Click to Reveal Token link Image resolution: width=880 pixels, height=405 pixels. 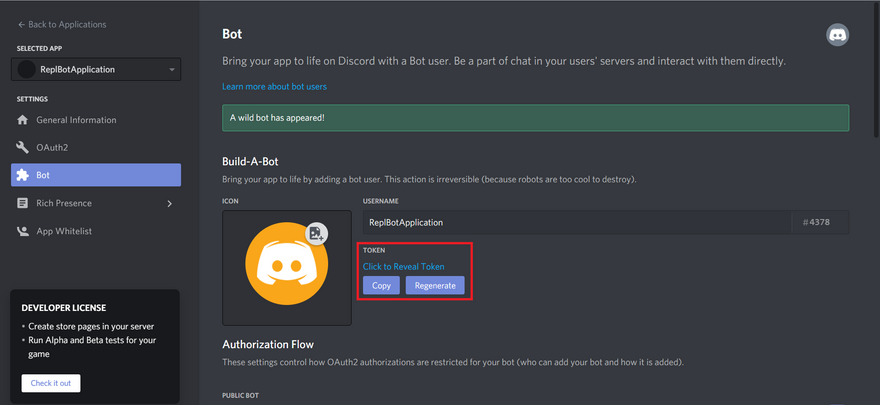pyautogui.click(x=403, y=266)
